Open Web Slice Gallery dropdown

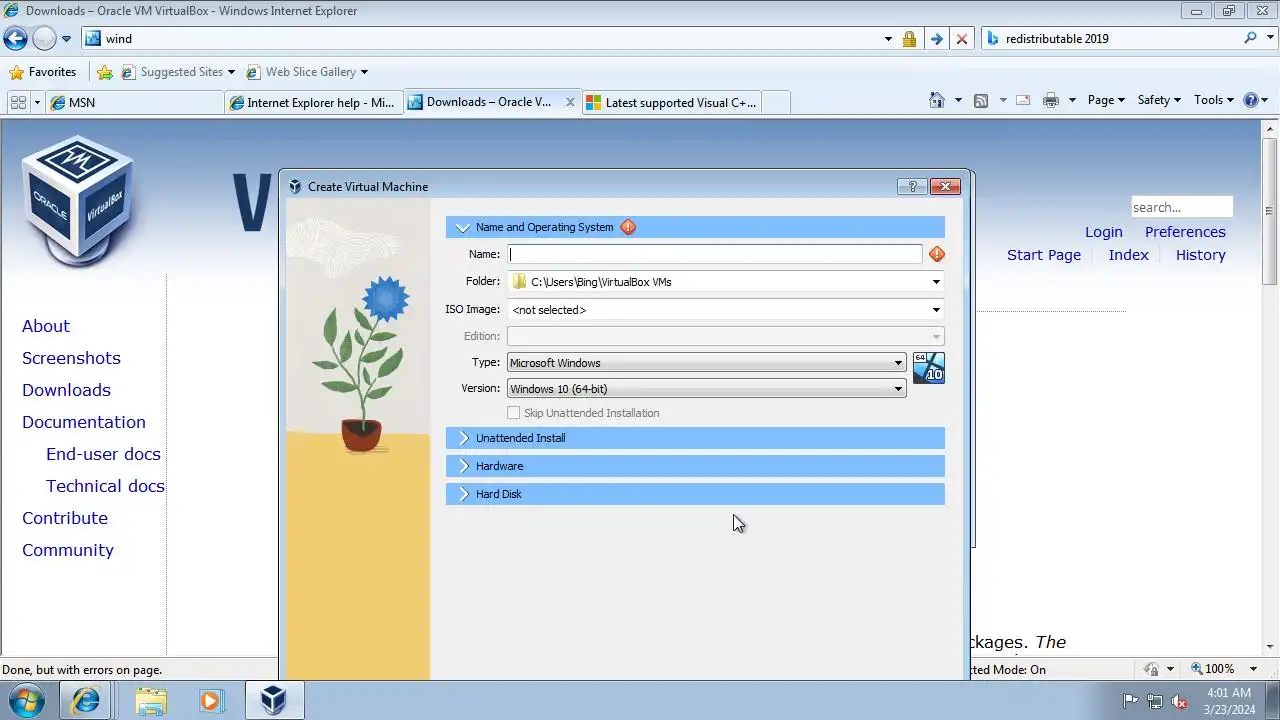tap(306, 72)
